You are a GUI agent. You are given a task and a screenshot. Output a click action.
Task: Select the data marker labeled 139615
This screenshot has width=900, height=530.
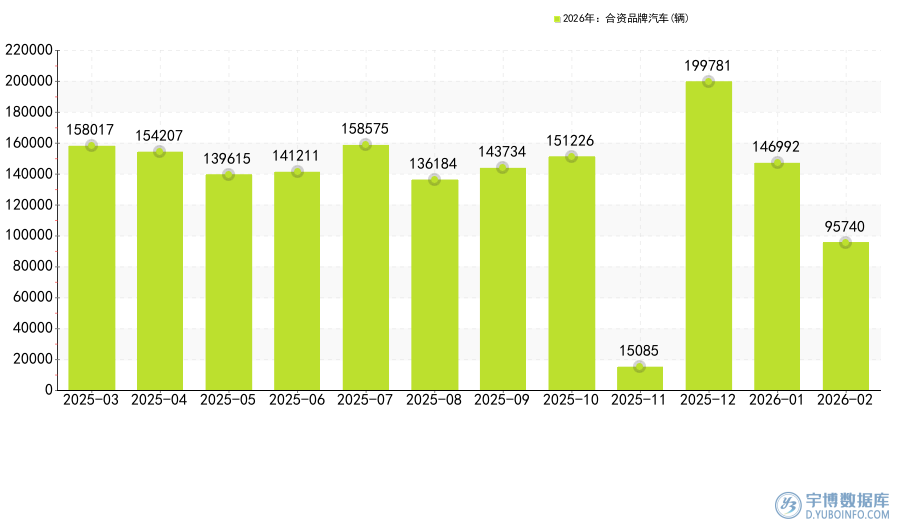tap(228, 175)
